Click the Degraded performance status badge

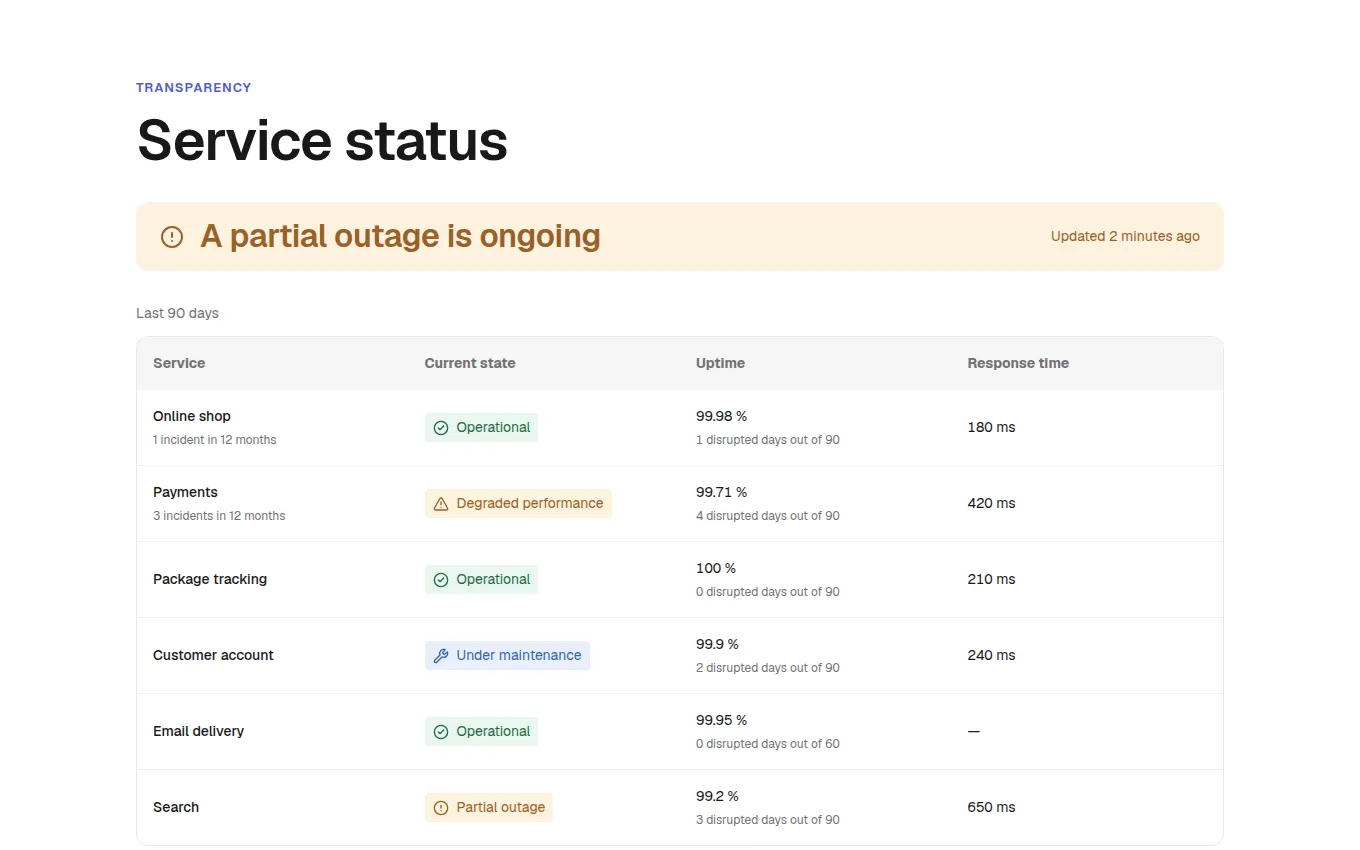(518, 504)
